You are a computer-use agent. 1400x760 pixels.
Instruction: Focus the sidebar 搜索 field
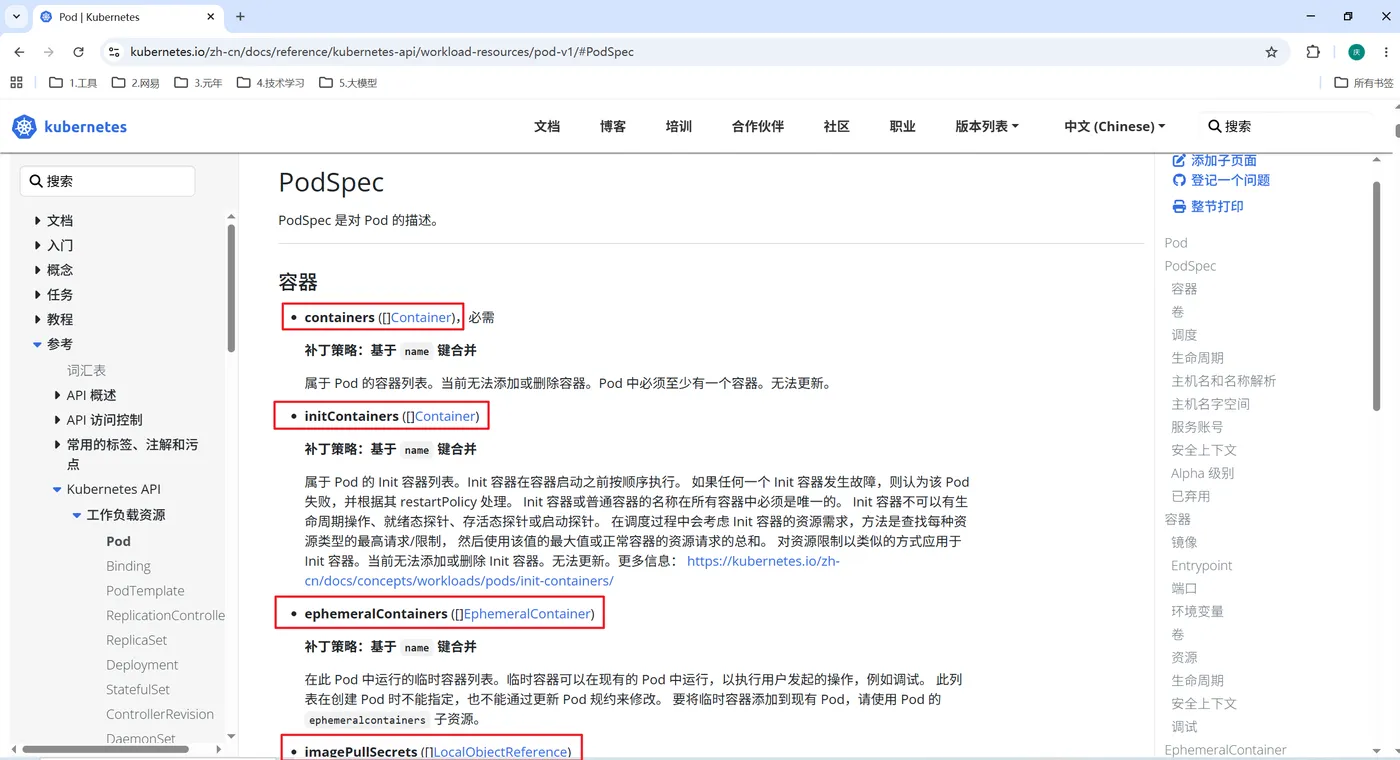[107, 181]
